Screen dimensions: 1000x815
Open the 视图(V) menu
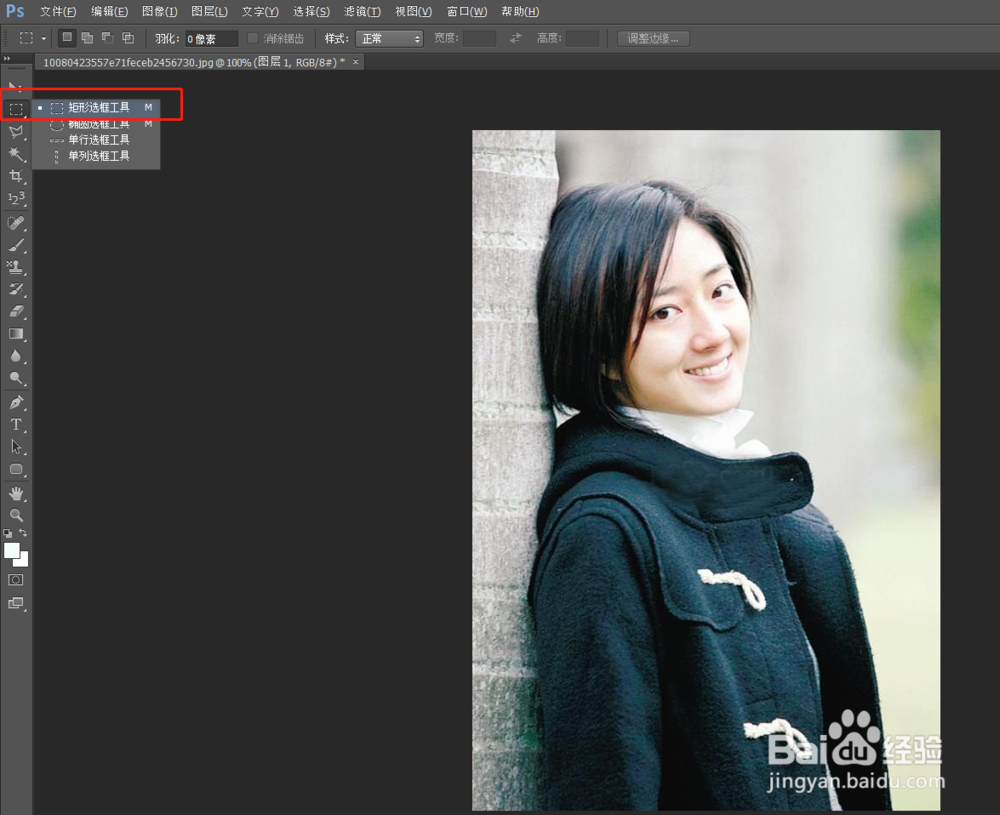(413, 11)
